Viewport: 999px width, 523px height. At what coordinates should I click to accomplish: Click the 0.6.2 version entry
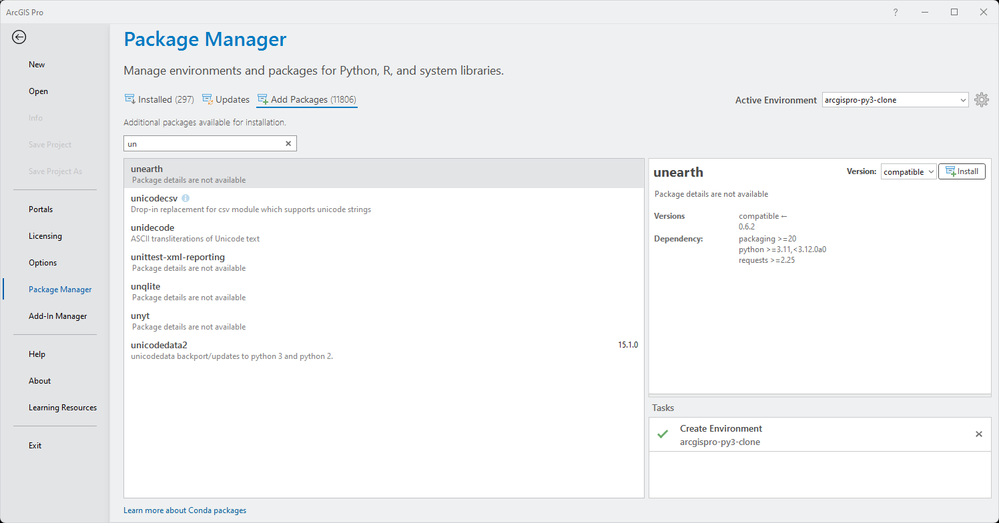747,227
